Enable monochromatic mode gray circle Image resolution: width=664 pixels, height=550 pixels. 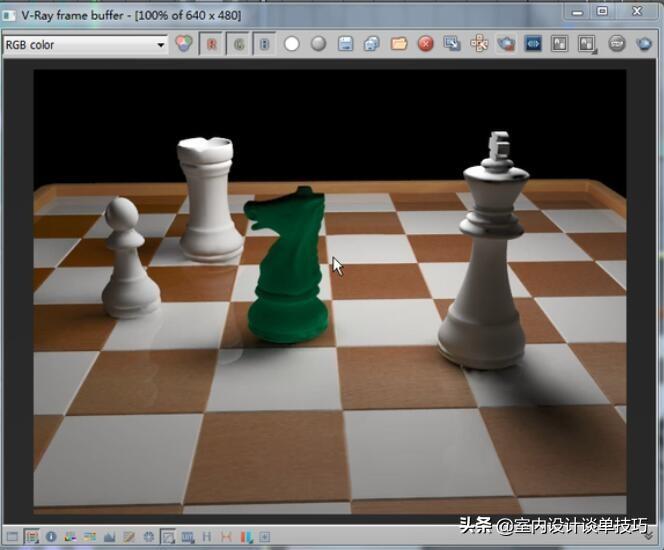point(318,44)
